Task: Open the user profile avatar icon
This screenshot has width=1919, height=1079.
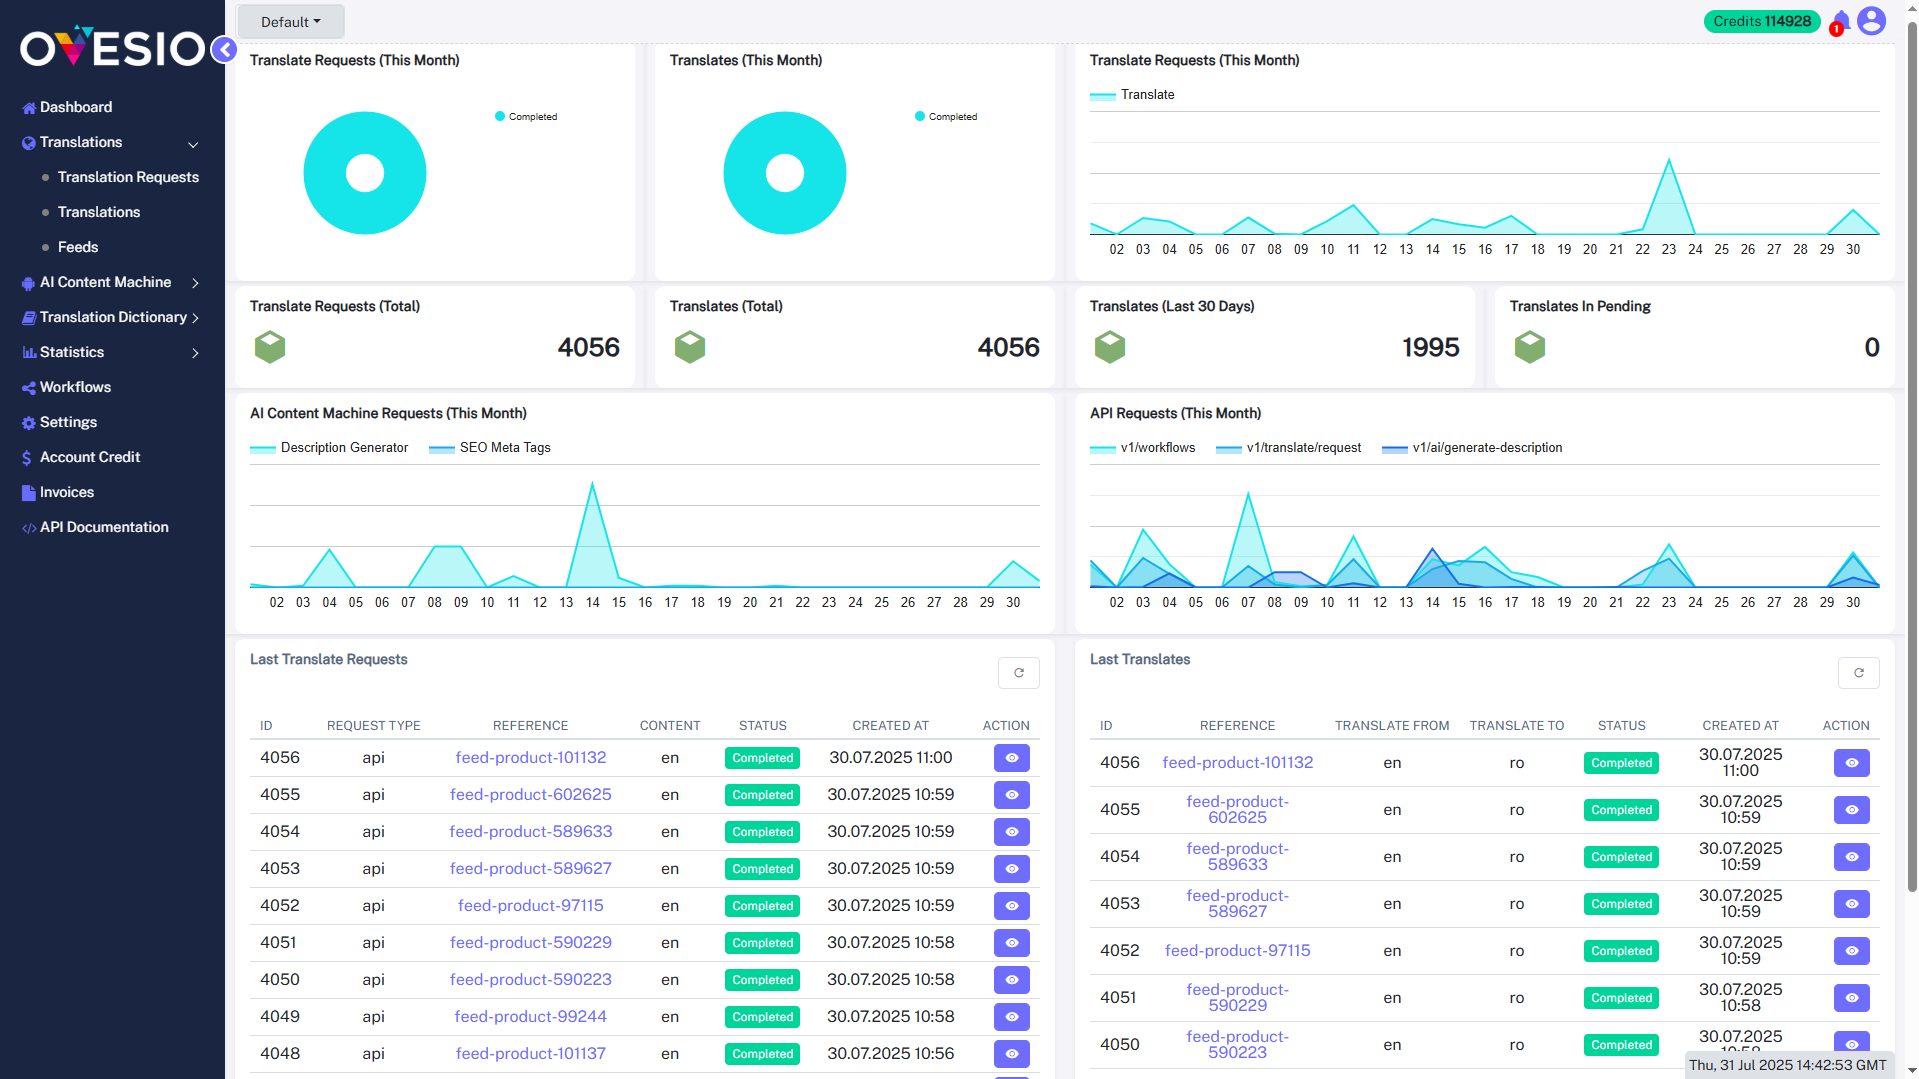Action: tap(1871, 20)
